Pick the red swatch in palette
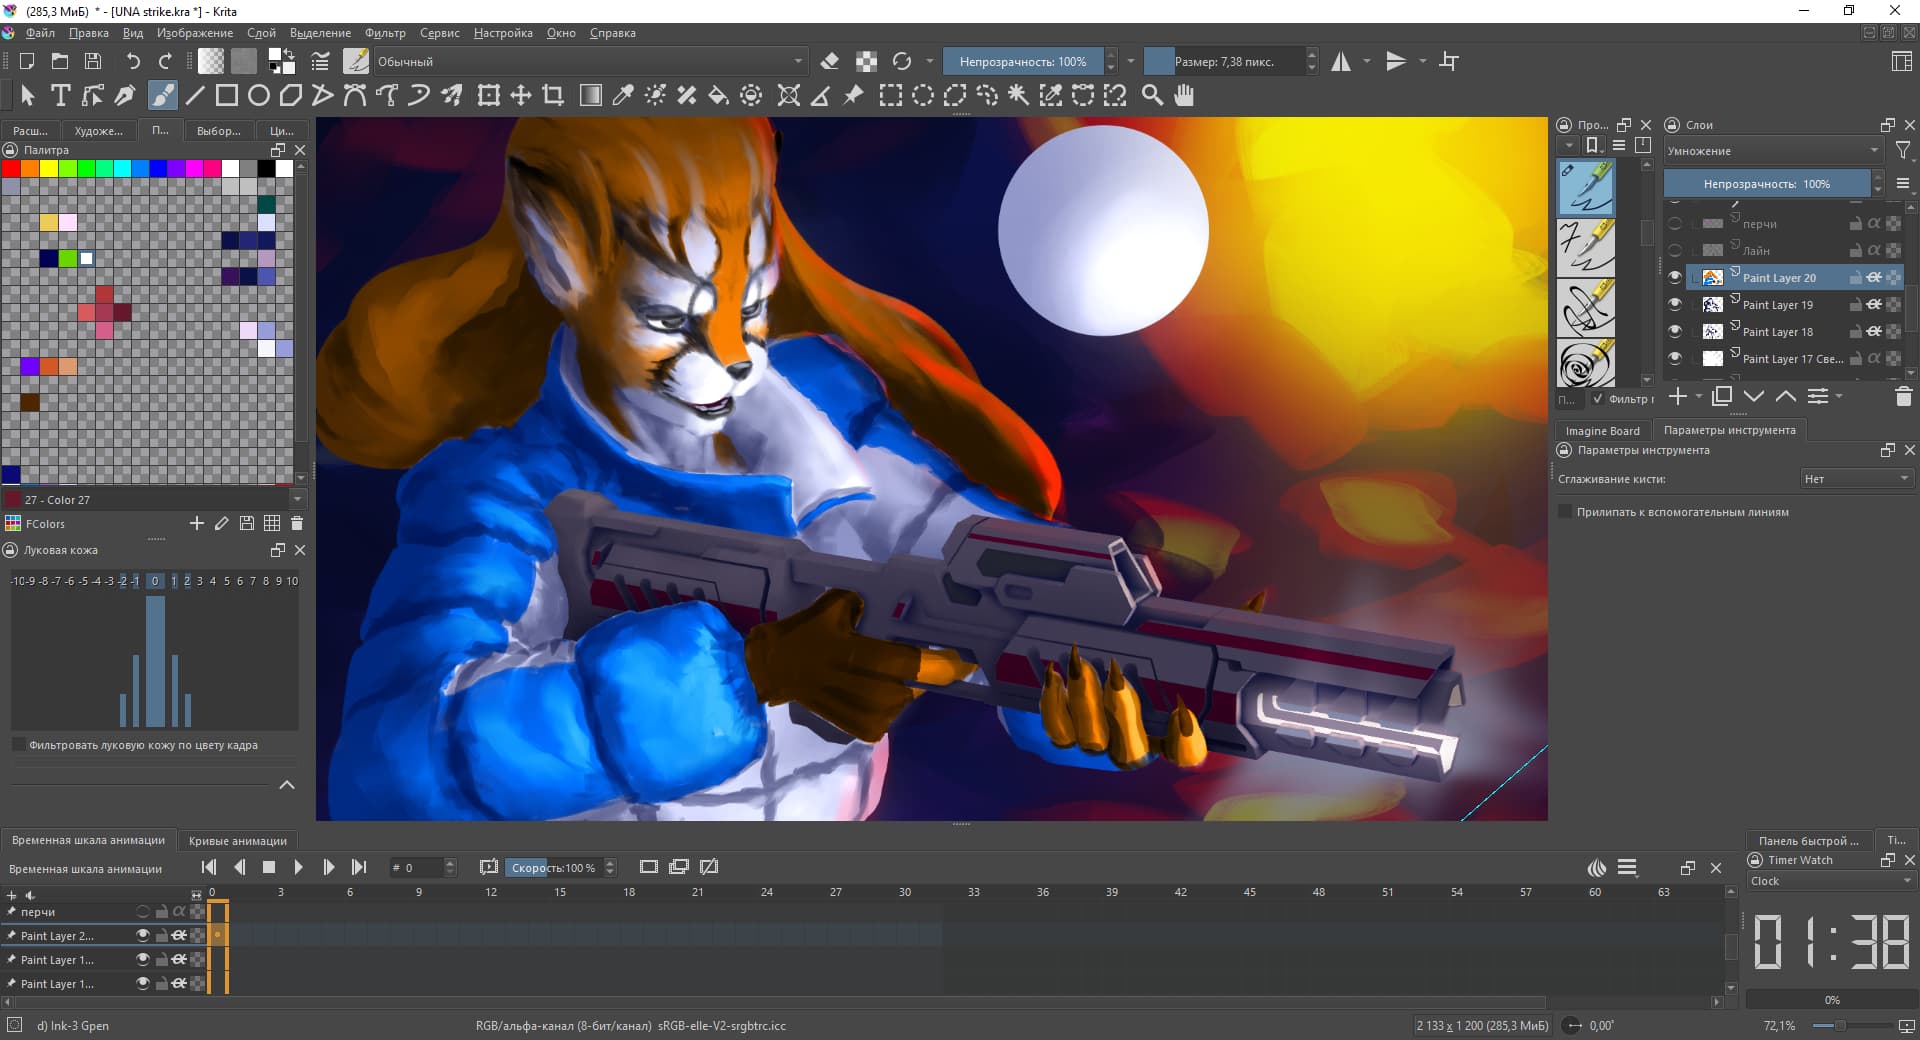The width and height of the screenshot is (1920, 1040). [x=11, y=168]
